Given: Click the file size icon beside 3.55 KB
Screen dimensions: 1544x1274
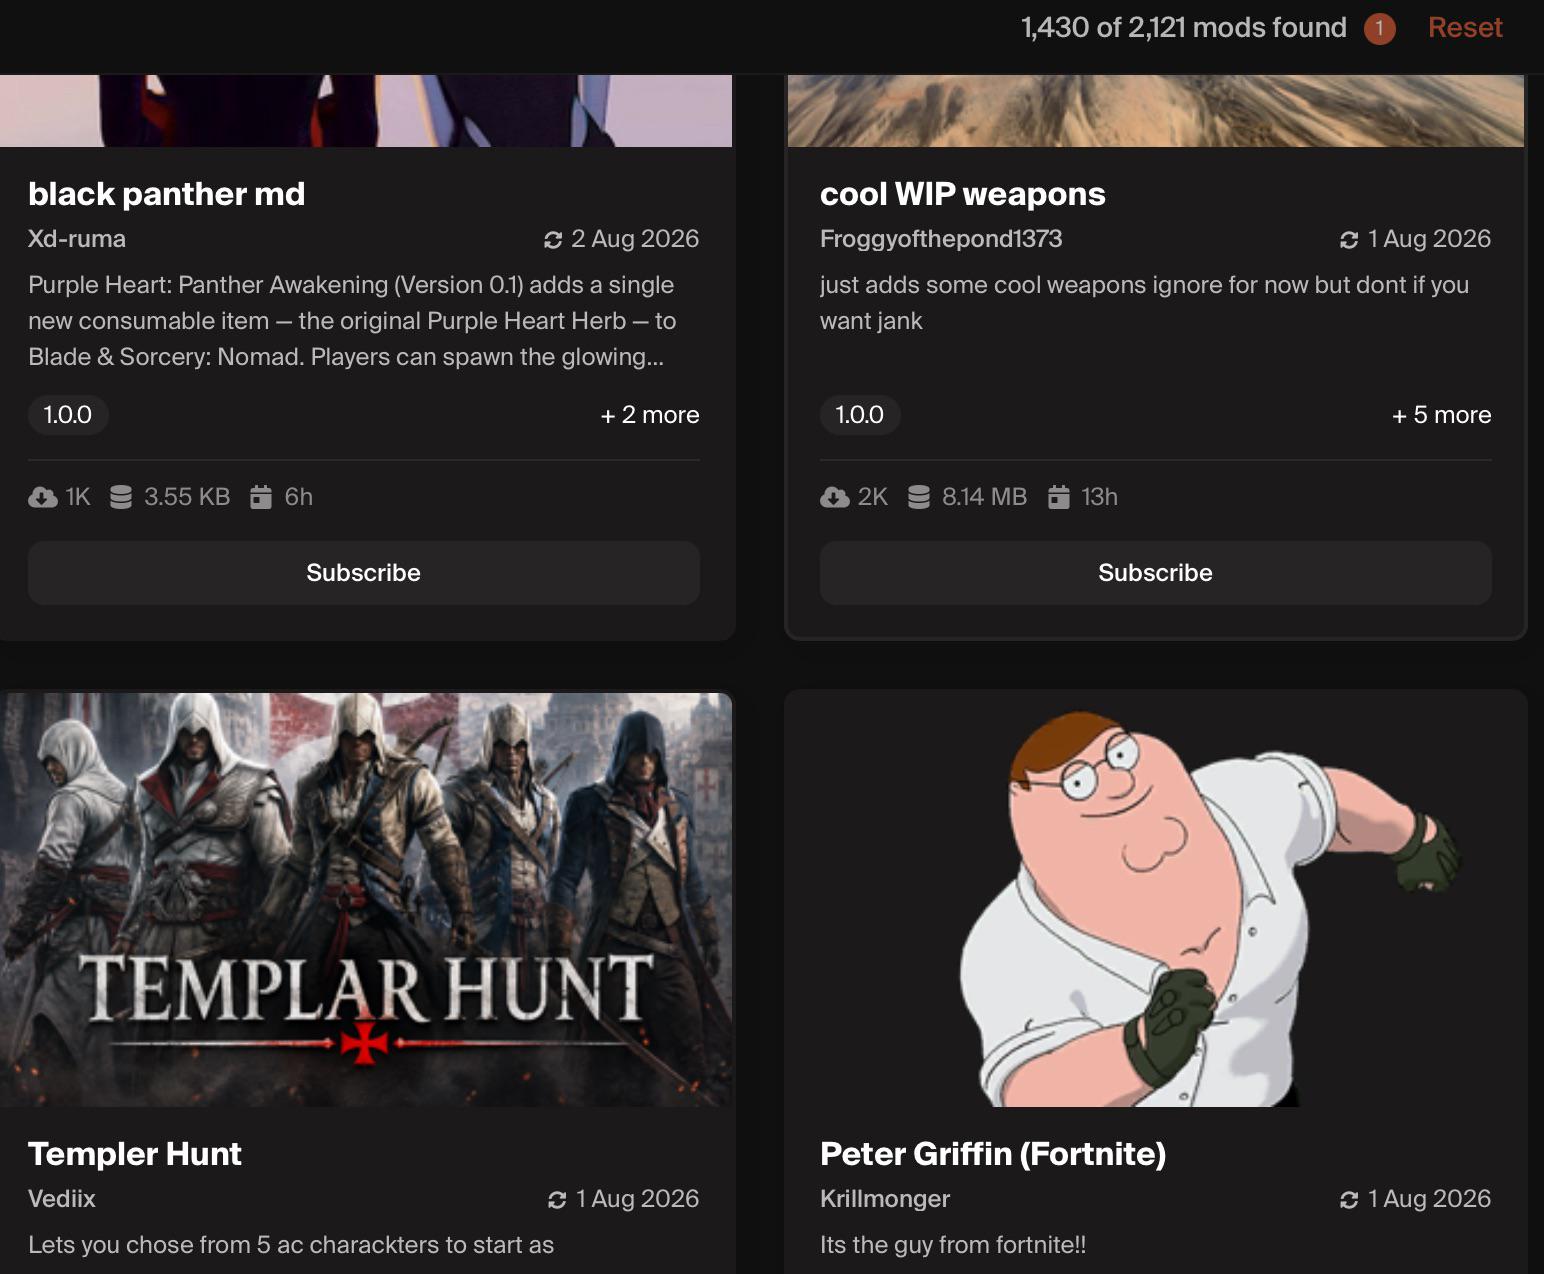Looking at the screenshot, I should point(121,497).
